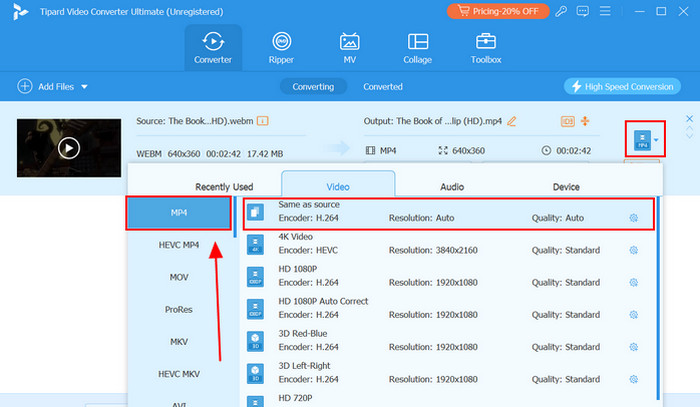Remove the file with the X icon
Viewport: 700px width, 407px height.
pos(689,119)
